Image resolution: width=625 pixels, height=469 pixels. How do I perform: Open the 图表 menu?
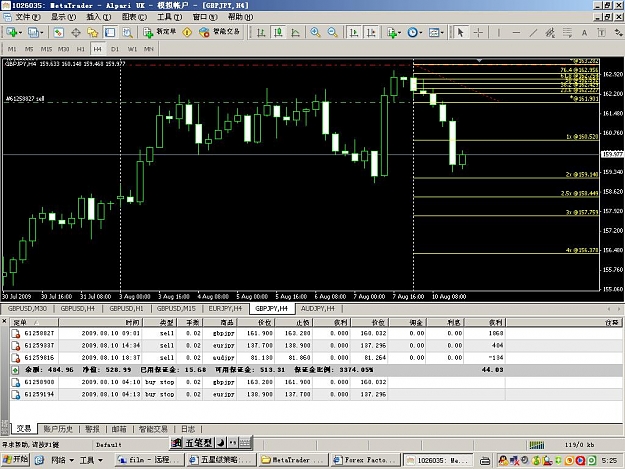coord(134,17)
